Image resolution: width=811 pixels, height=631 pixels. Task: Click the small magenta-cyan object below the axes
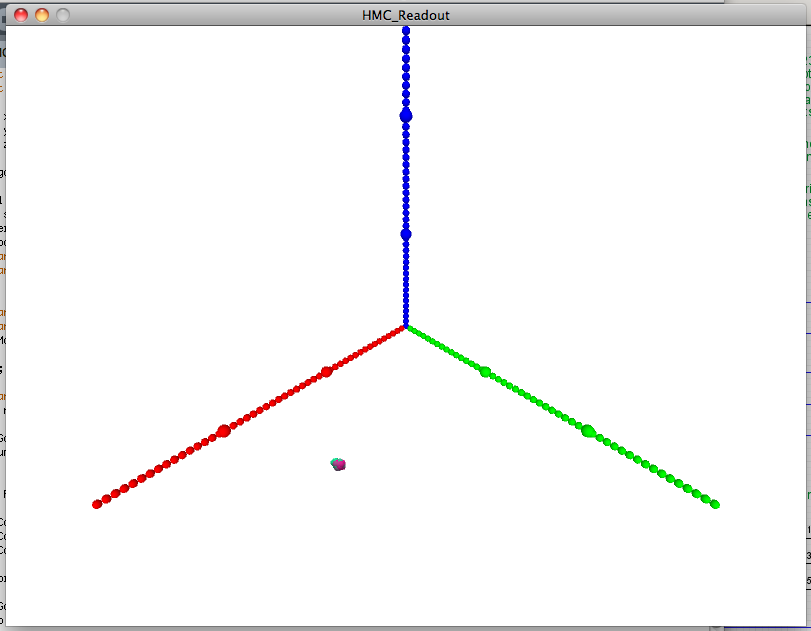coord(338,464)
